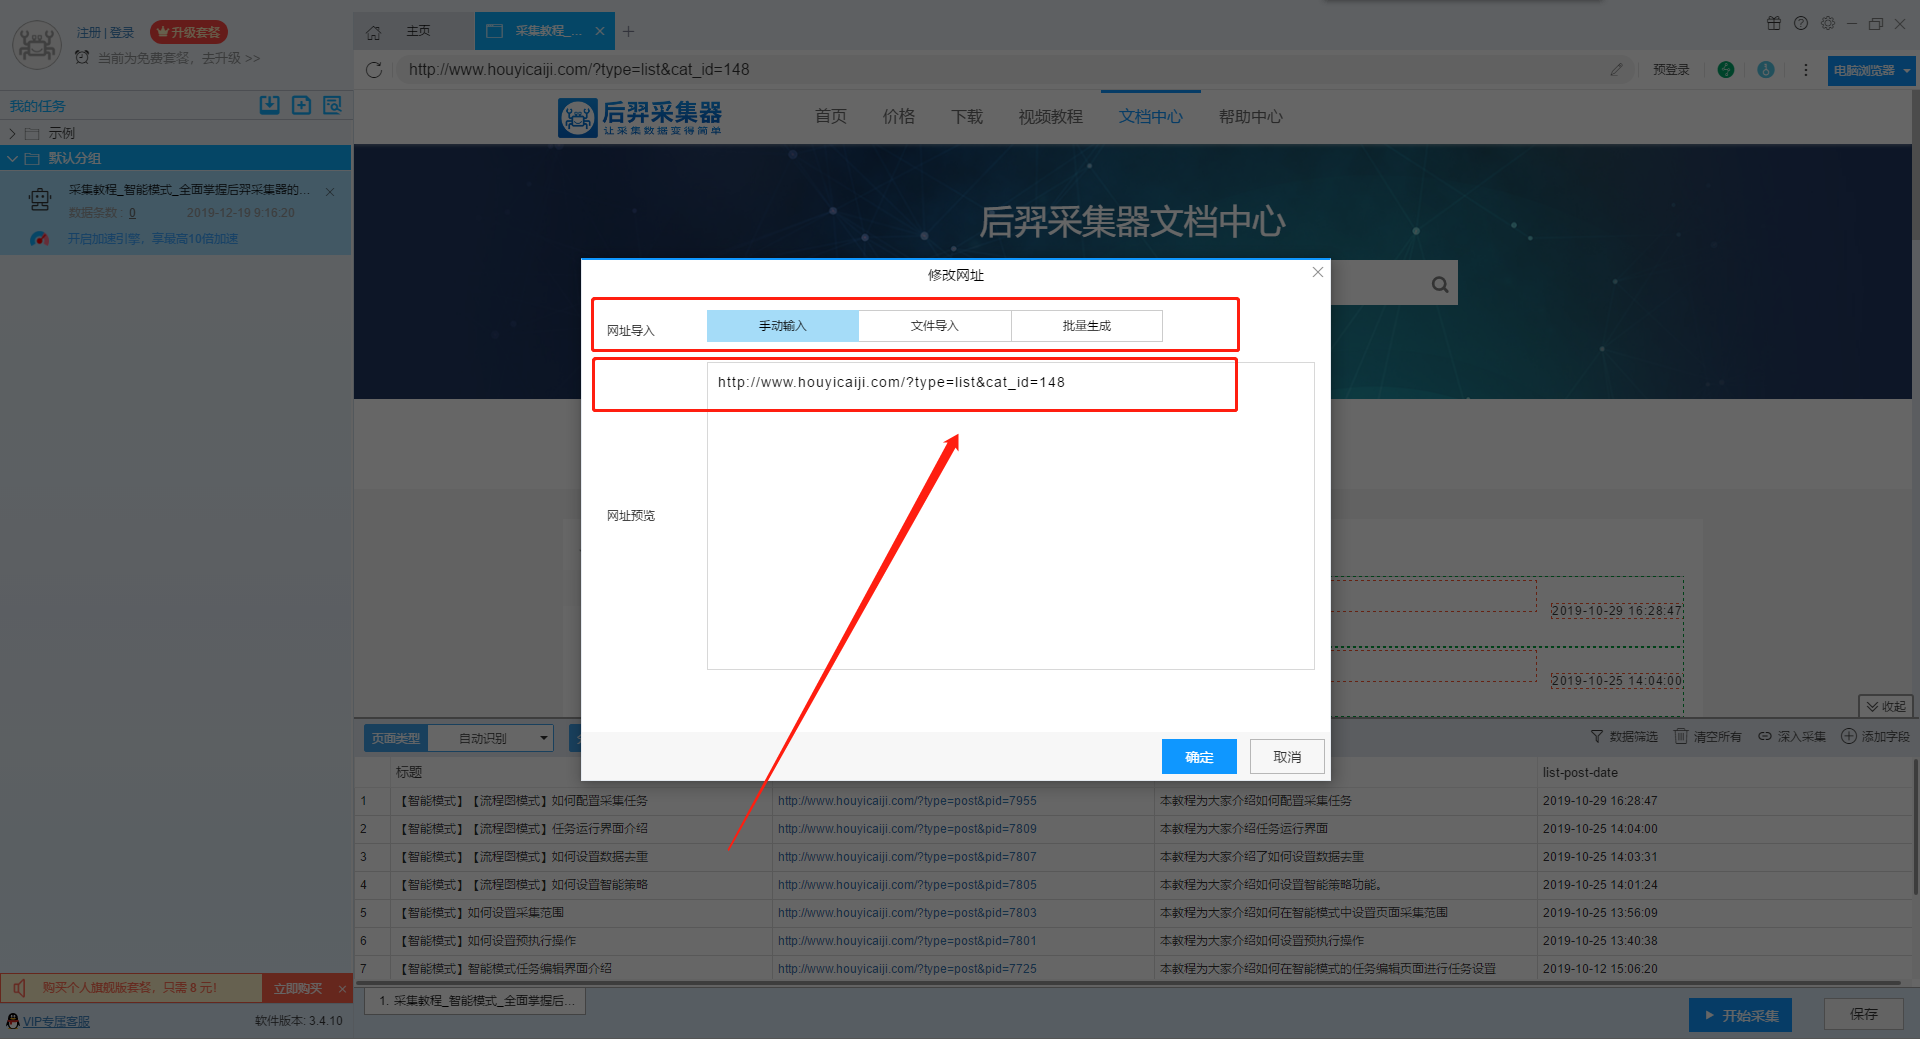This screenshot has width=1920, height=1039.
Task: Click the speedometer accelerate engine icon
Action: (40, 239)
